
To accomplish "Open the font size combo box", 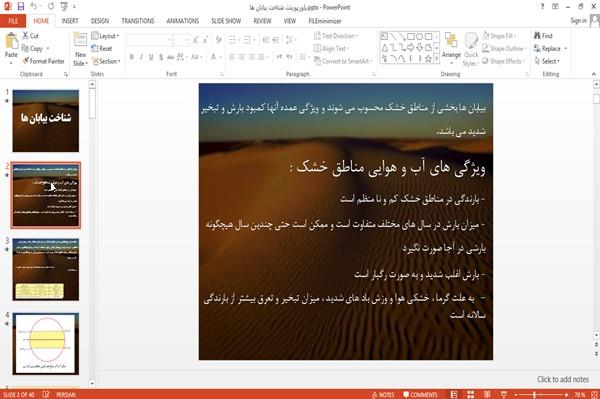I will [181, 40].
